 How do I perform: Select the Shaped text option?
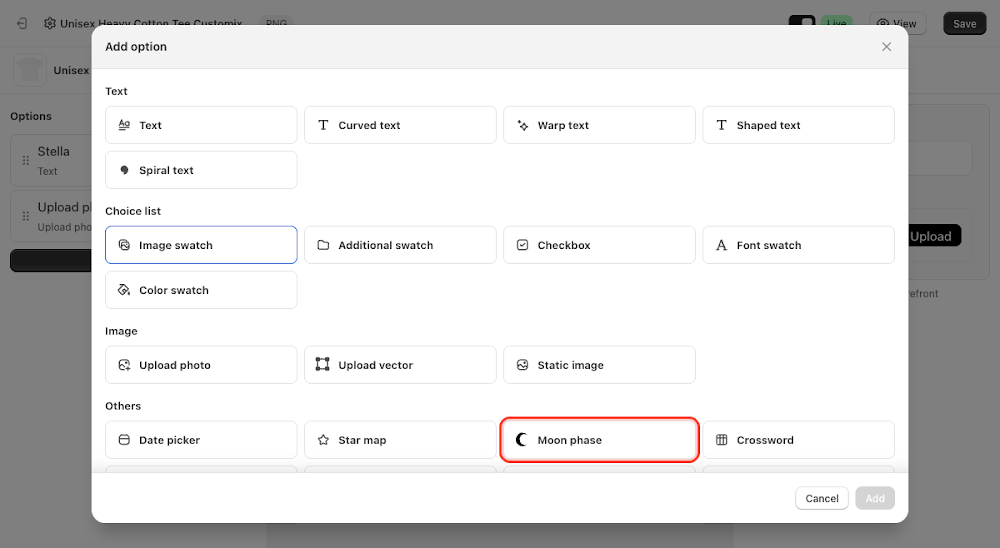point(798,125)
